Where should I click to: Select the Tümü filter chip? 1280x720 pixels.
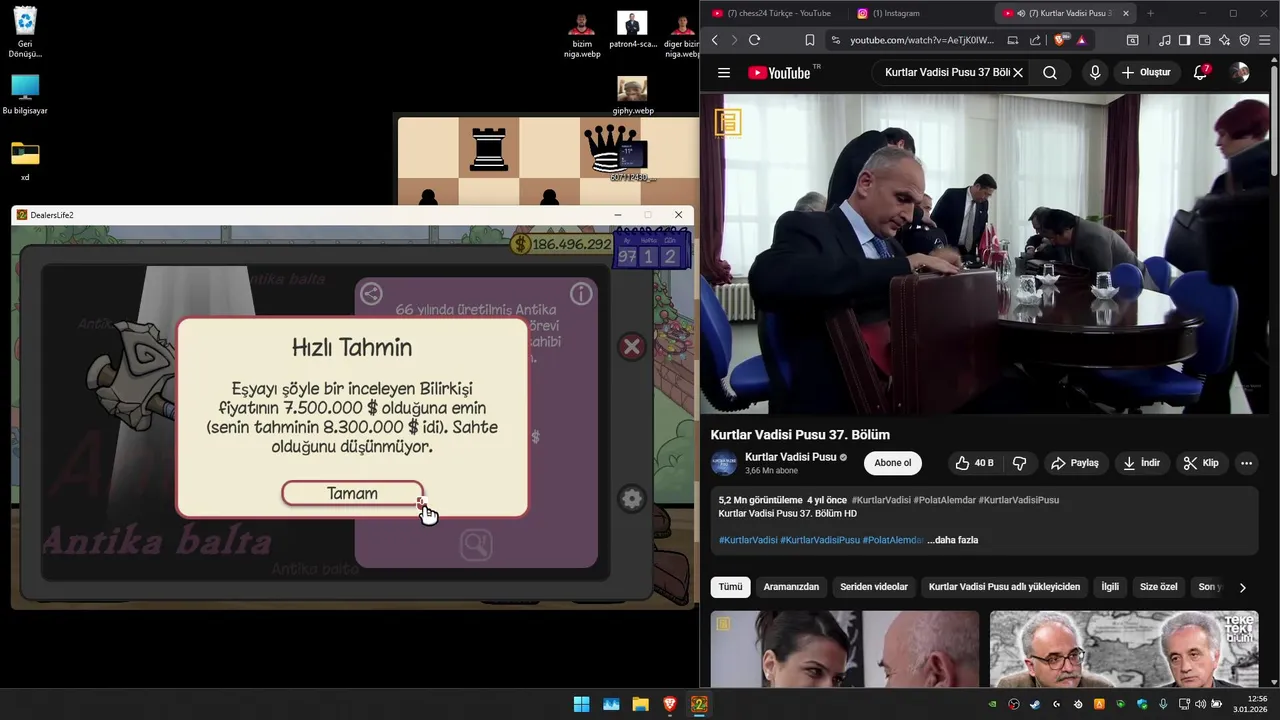point(730,587)
